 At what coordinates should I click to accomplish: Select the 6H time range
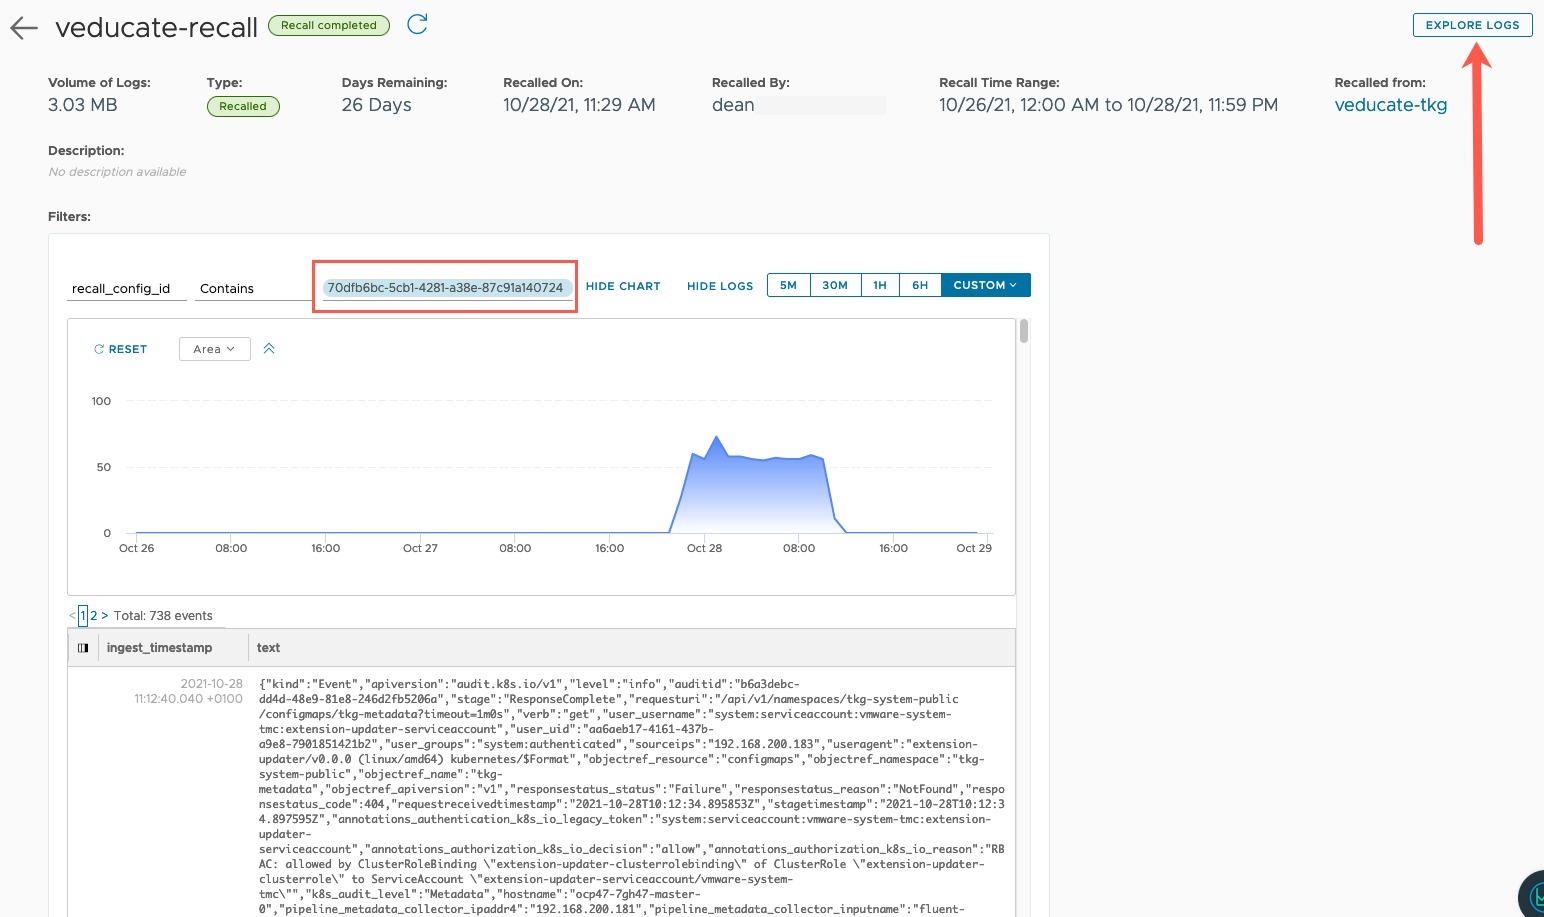click(x=920, y=285)
